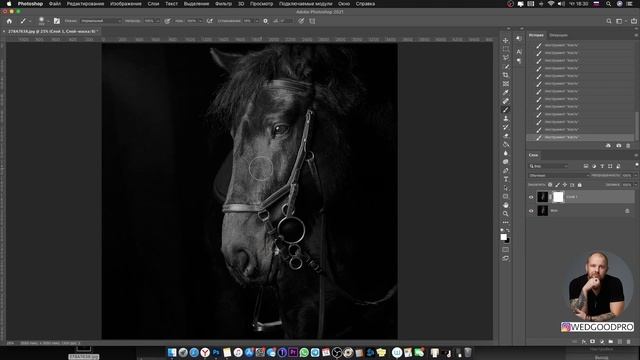Select the Magic Wand tool
640x360 pixels.
pyautogui.click(x=506, y=66)
